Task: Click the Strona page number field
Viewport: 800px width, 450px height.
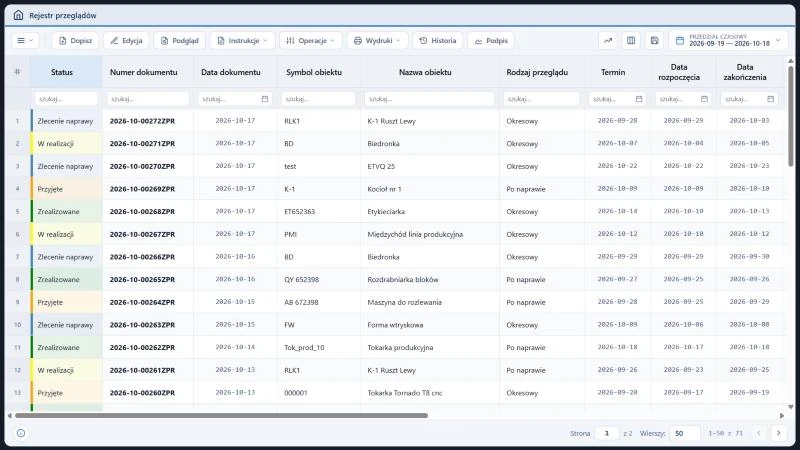Action: 607,433
